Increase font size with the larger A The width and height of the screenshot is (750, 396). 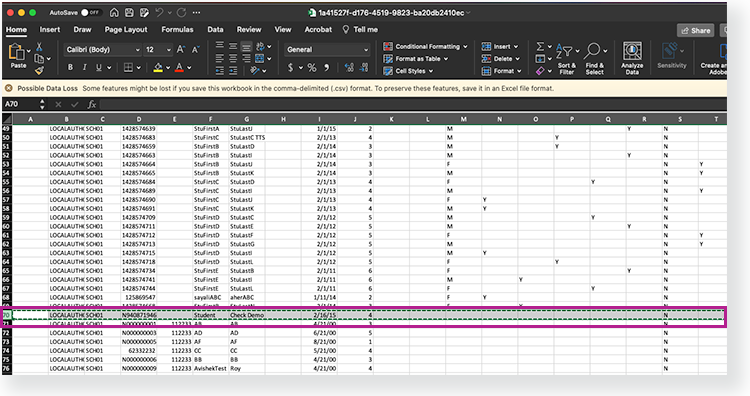click(180, 49)
